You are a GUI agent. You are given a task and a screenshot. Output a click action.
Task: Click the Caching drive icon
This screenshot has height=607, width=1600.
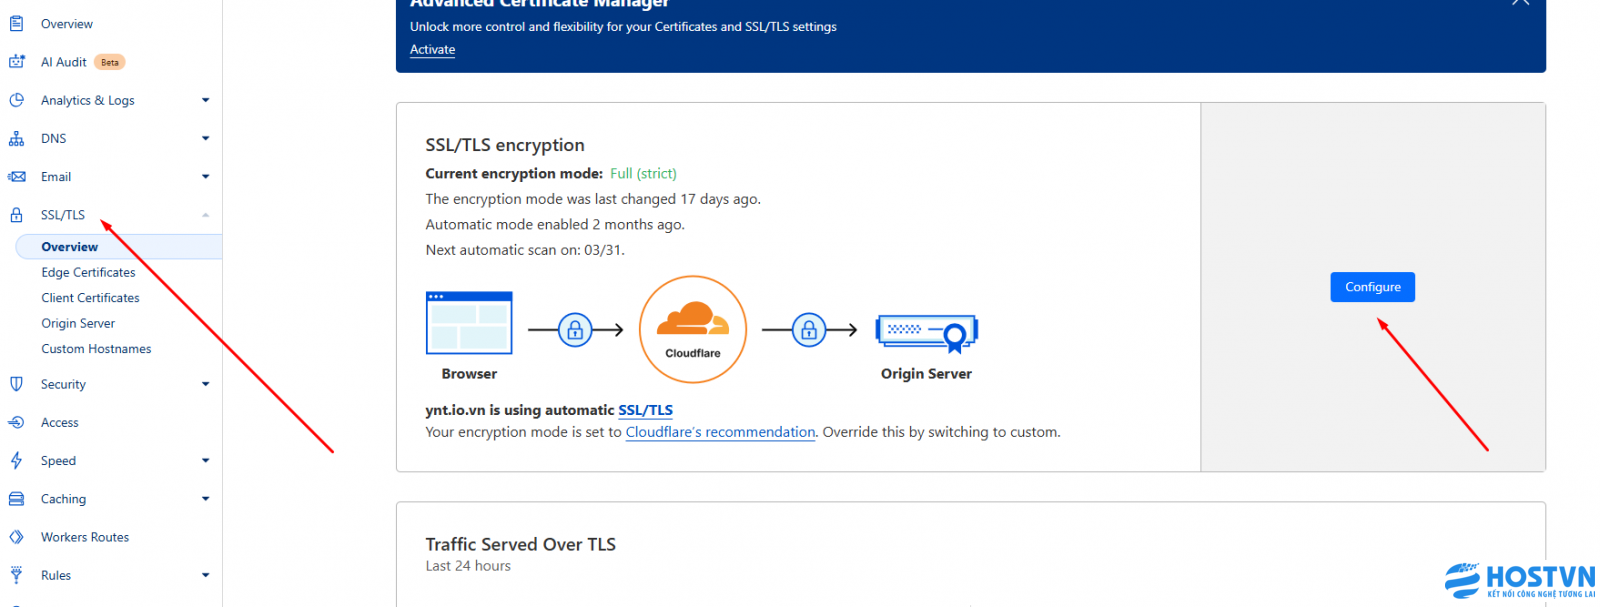coord(16,499)
